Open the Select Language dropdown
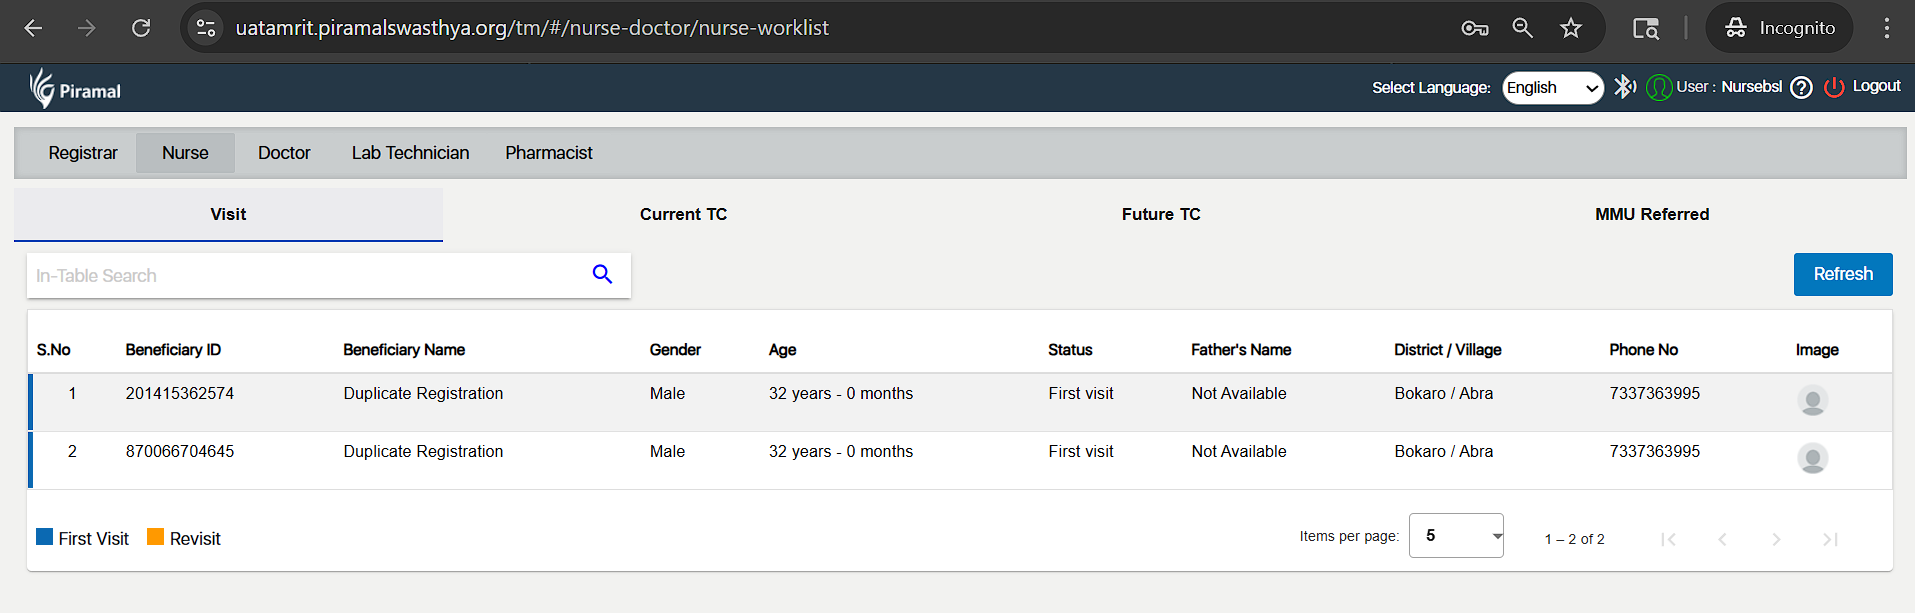The width and height of the screenshot is (1915, 613). 1552,88
